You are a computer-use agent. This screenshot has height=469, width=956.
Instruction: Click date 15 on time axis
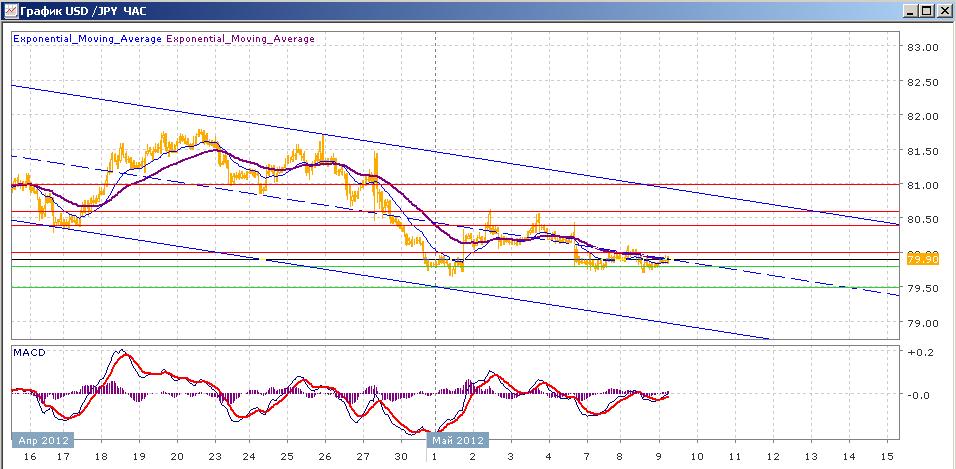[887, 456]
